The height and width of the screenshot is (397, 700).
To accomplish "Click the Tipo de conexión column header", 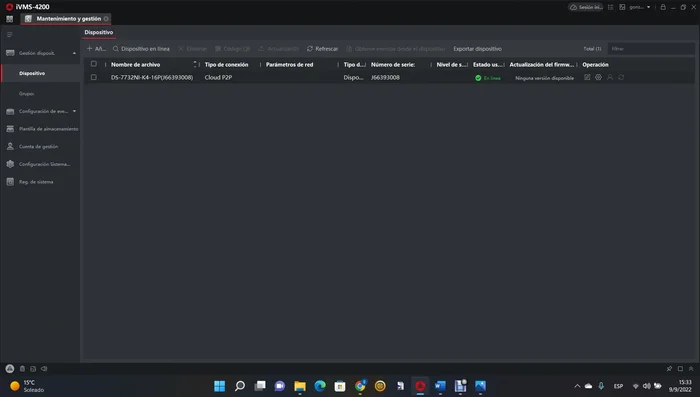I will tap(226, 65).
